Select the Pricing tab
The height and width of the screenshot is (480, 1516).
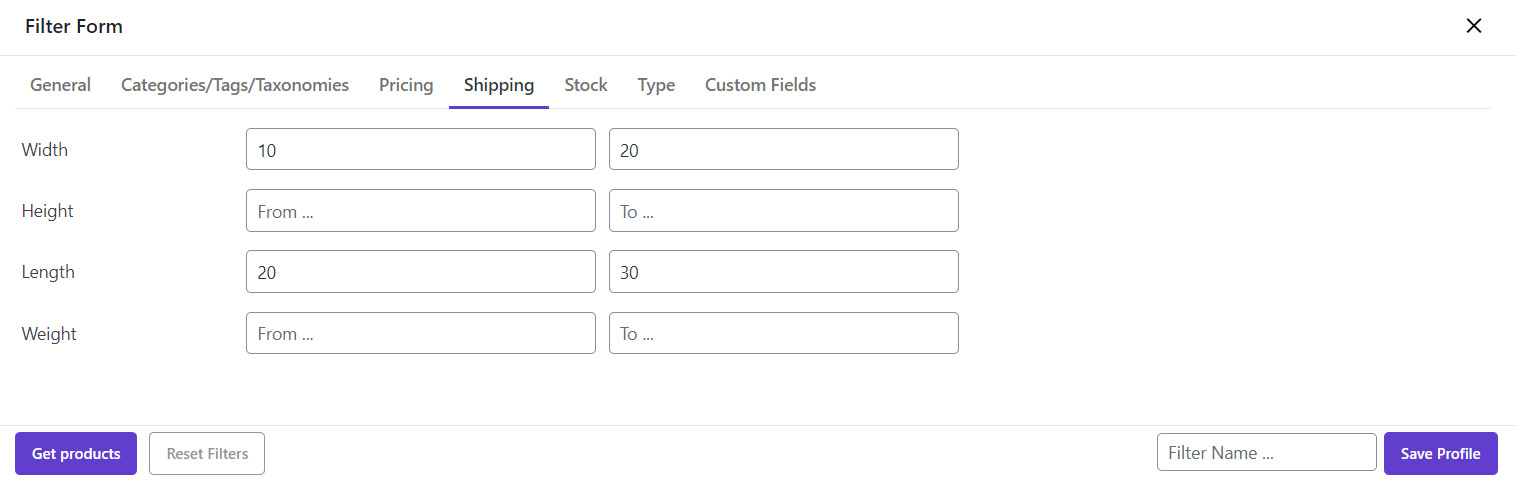tap(406, 85)
